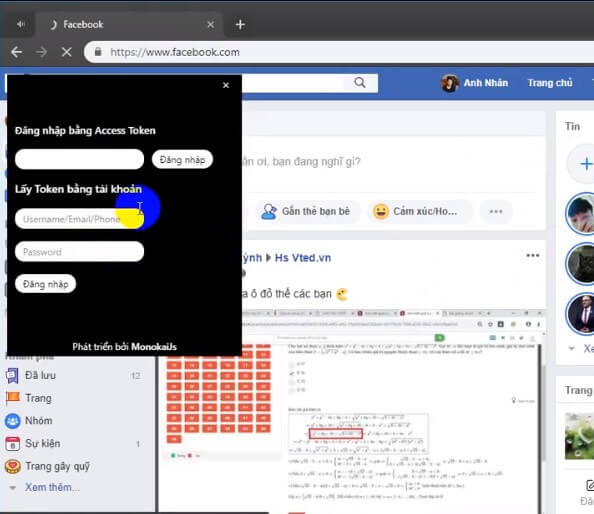The width and height of the screenshot is (594, 514).
Task: Click the Đã lưu bookmark icon
Action: coord(12,375)
